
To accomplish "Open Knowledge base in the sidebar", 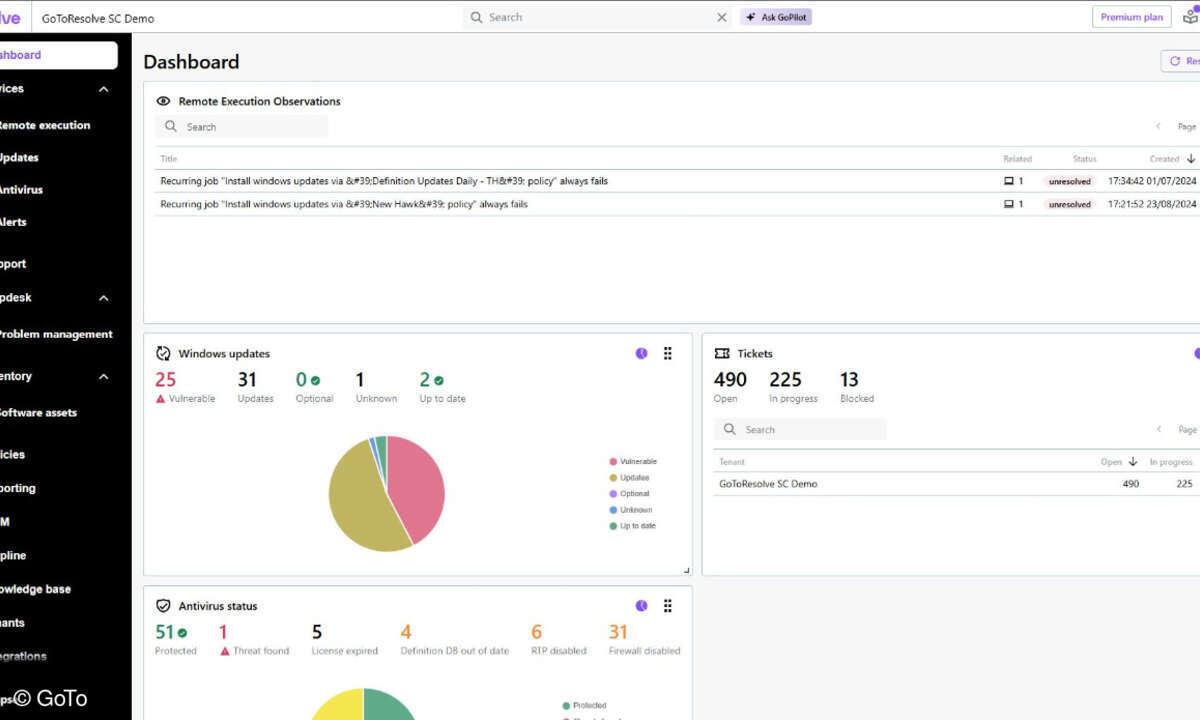I will click(35, 589).
